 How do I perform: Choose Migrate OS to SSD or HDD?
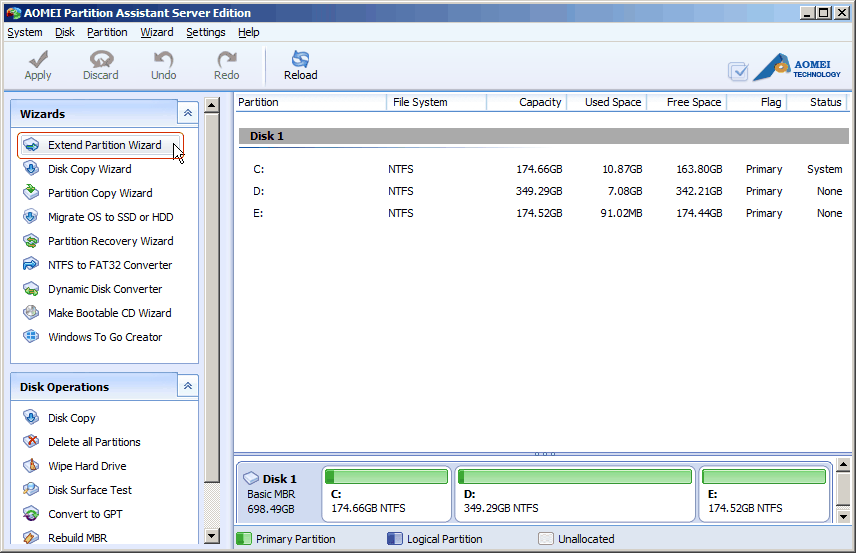click(x=110, y=217)
